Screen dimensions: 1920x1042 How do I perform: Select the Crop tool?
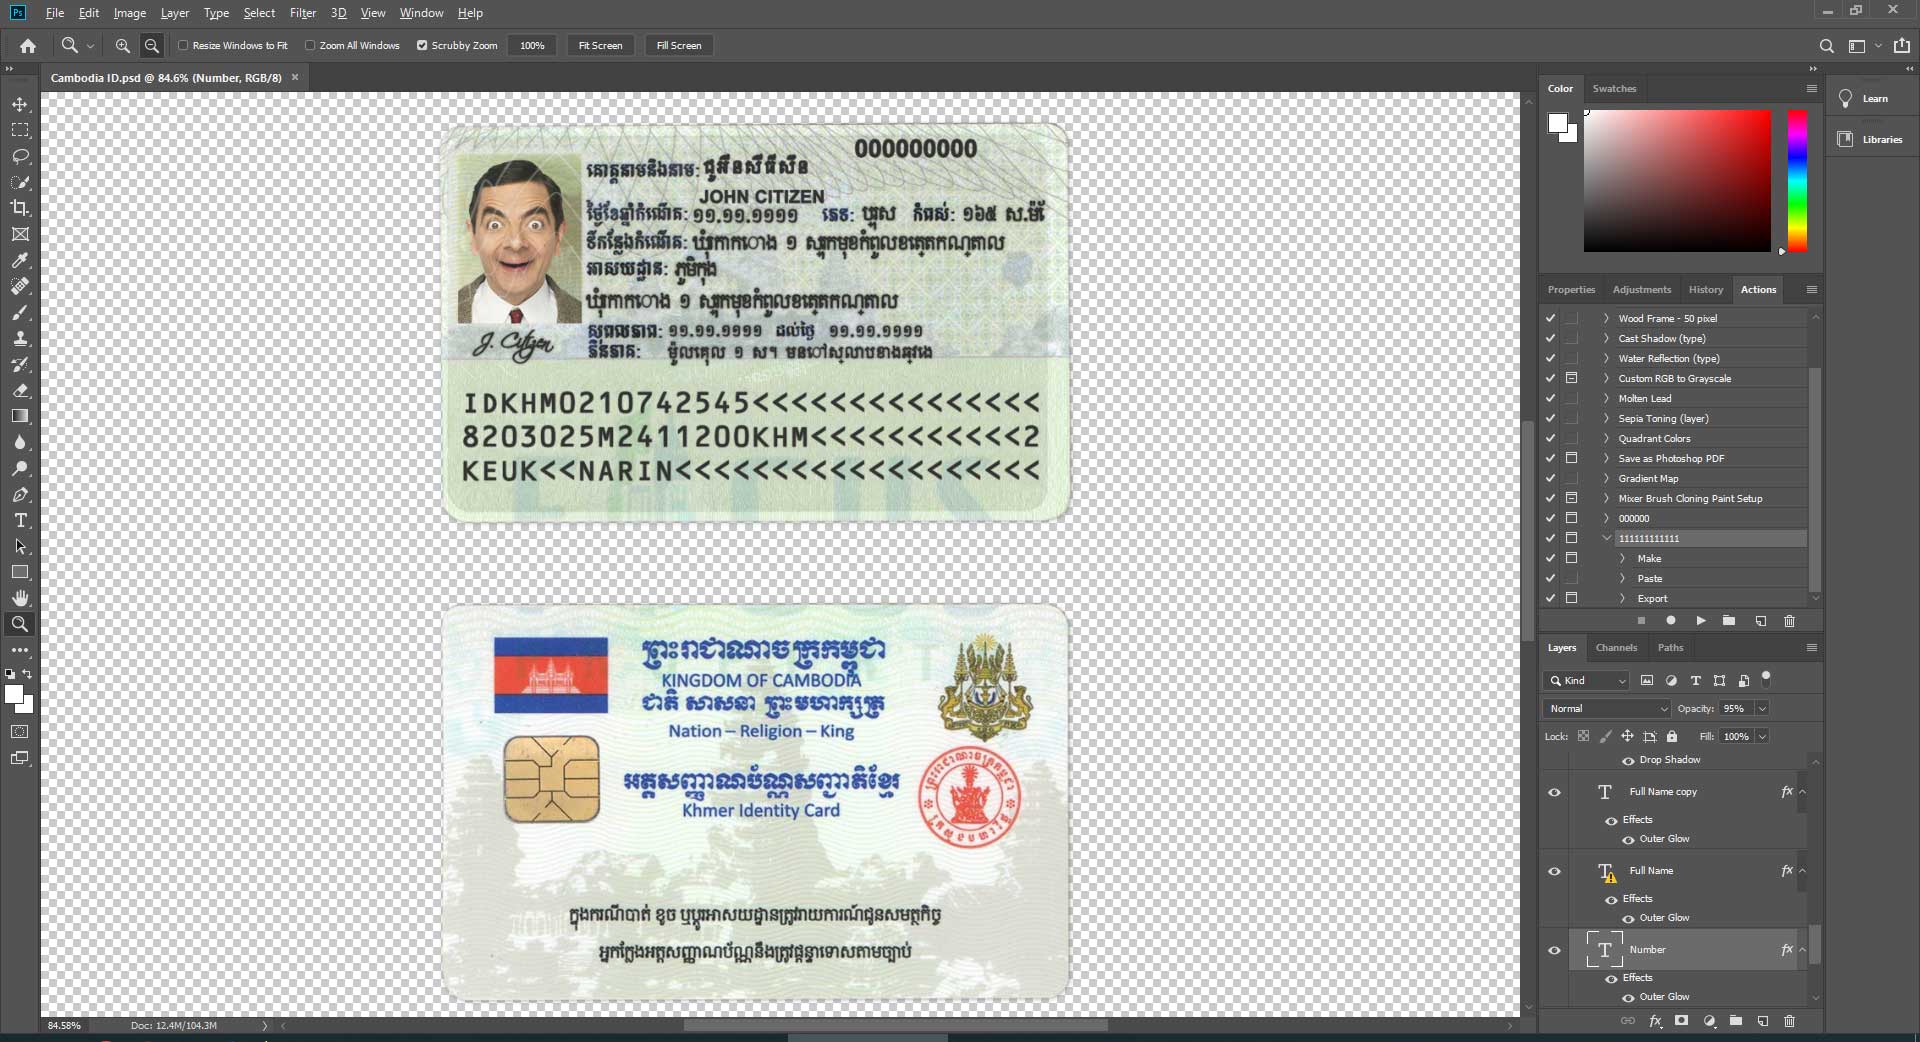(x=20, y=208)
